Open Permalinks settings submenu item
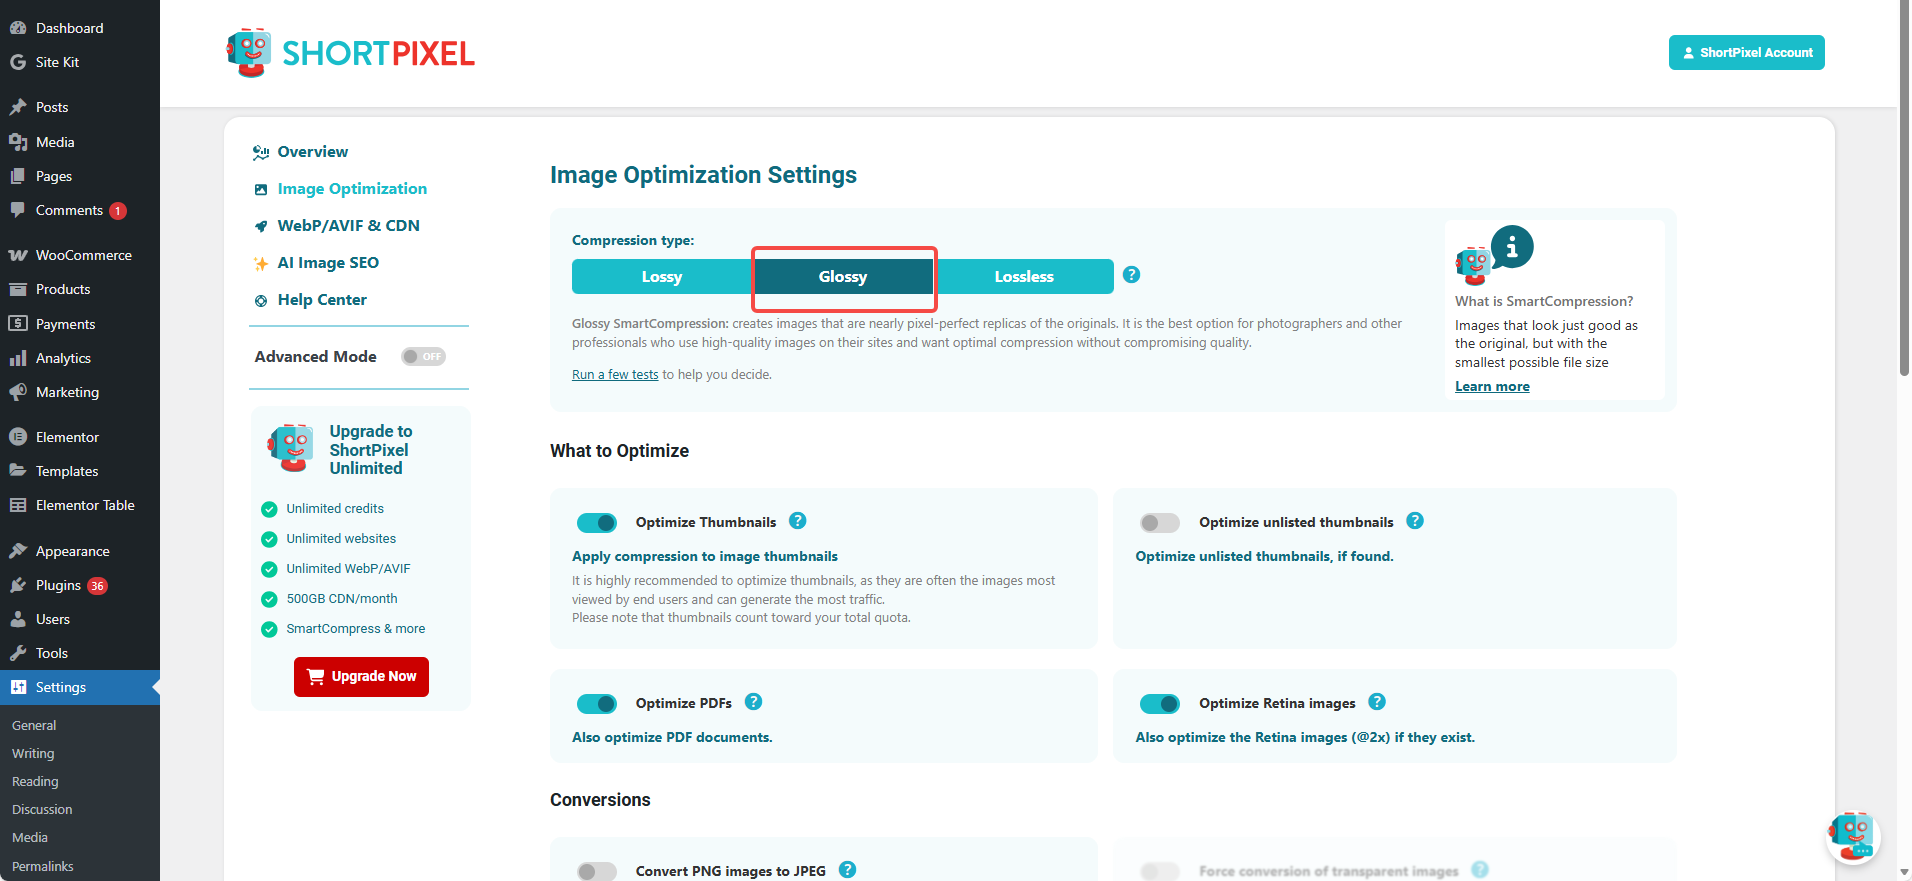 tap(43, 866)
